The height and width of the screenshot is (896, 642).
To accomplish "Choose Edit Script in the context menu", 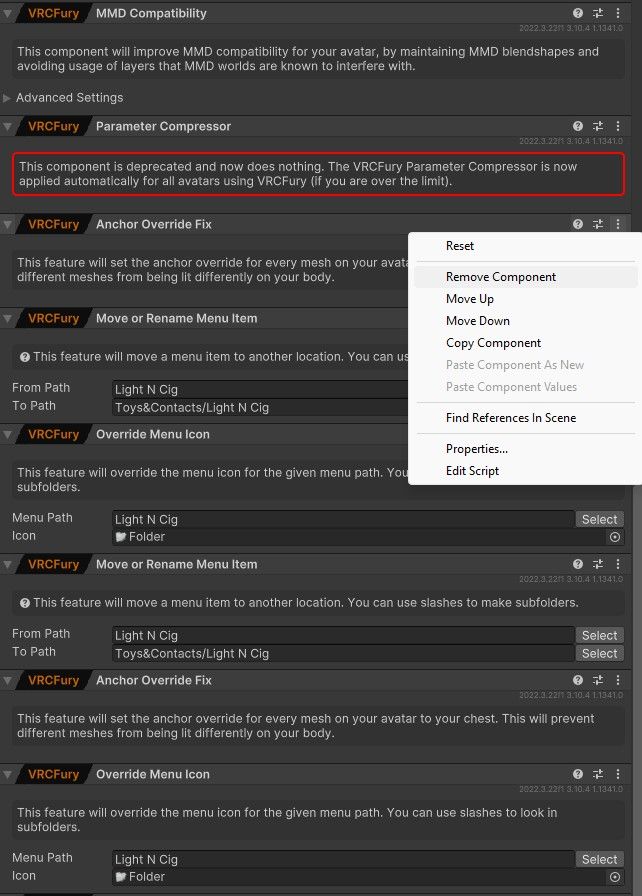I will (x=525, y=471).
